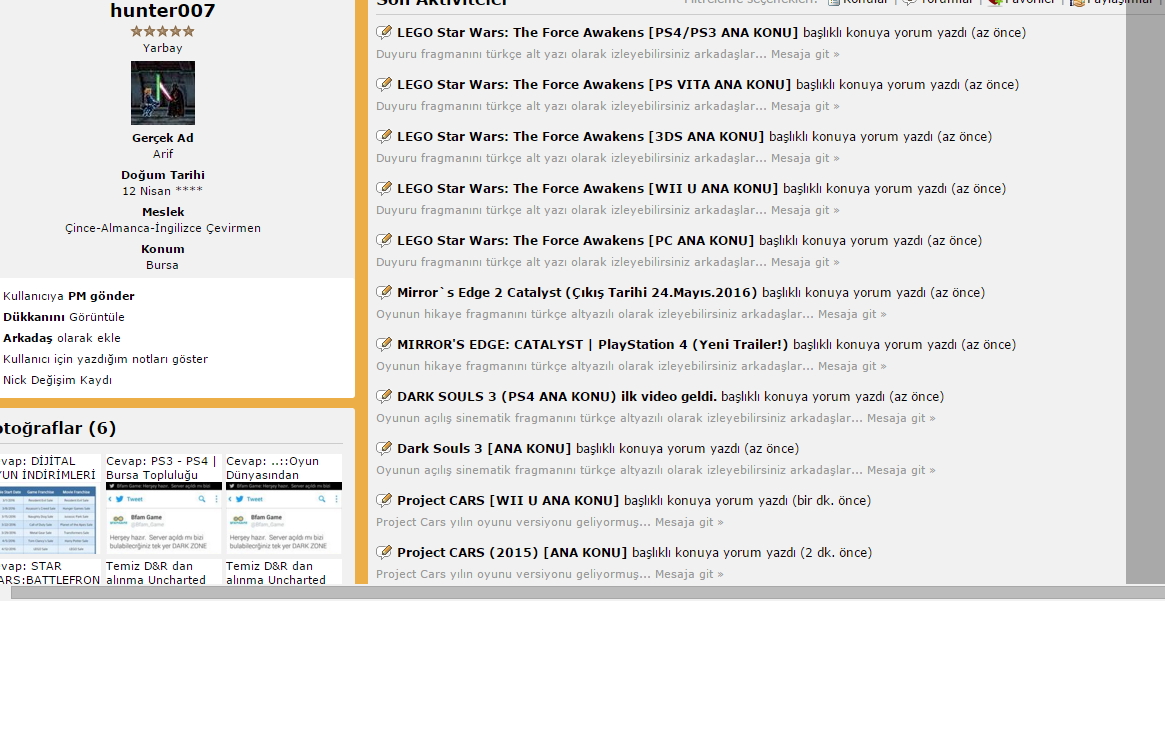The height and width of the screenshot is (731, 1165).
Task: Click the pencil icon beside Project CARS WII U entry
Action: click(384, 500)
